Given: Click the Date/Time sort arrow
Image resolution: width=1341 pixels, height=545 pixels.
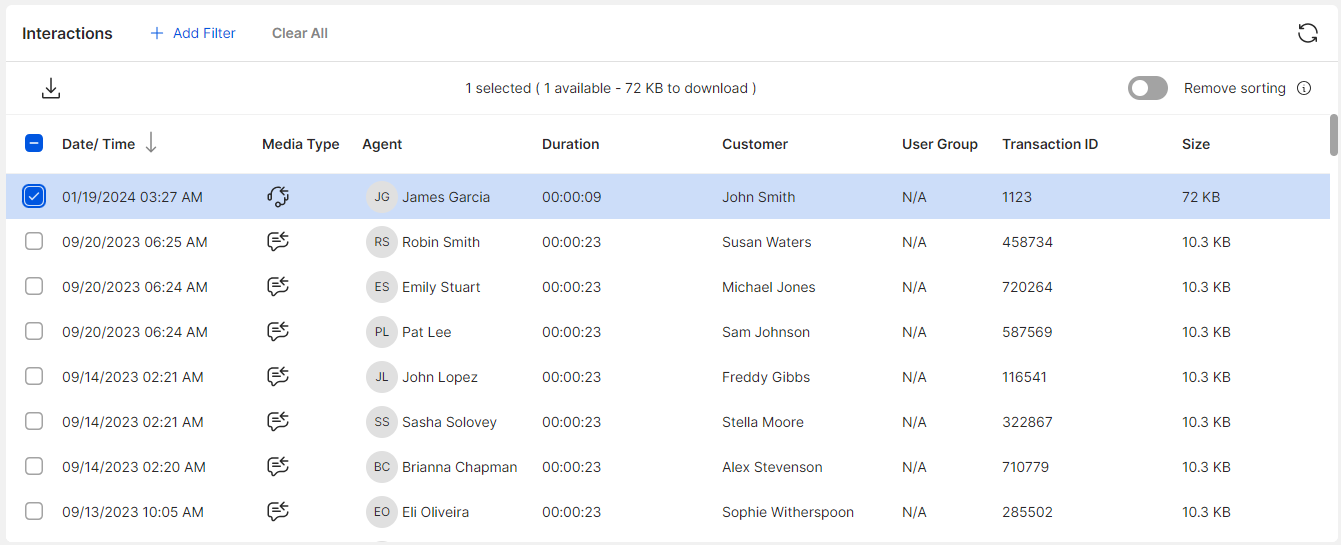Looking at the screenshot, I should coord(151,144).
